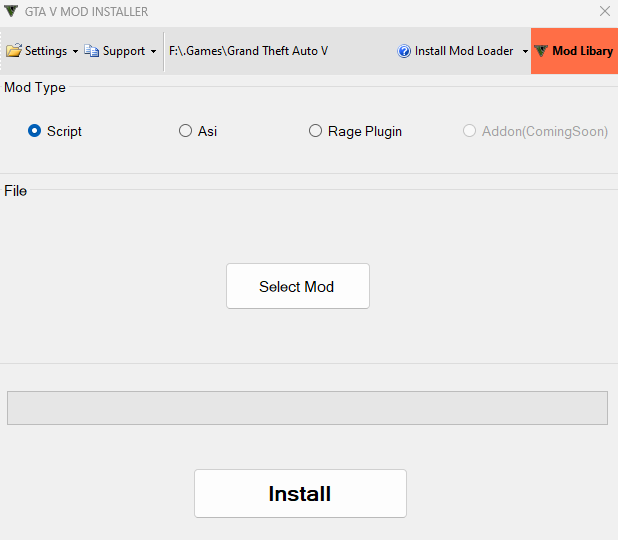Click the installation progress bar

click(x=307, y=408)
